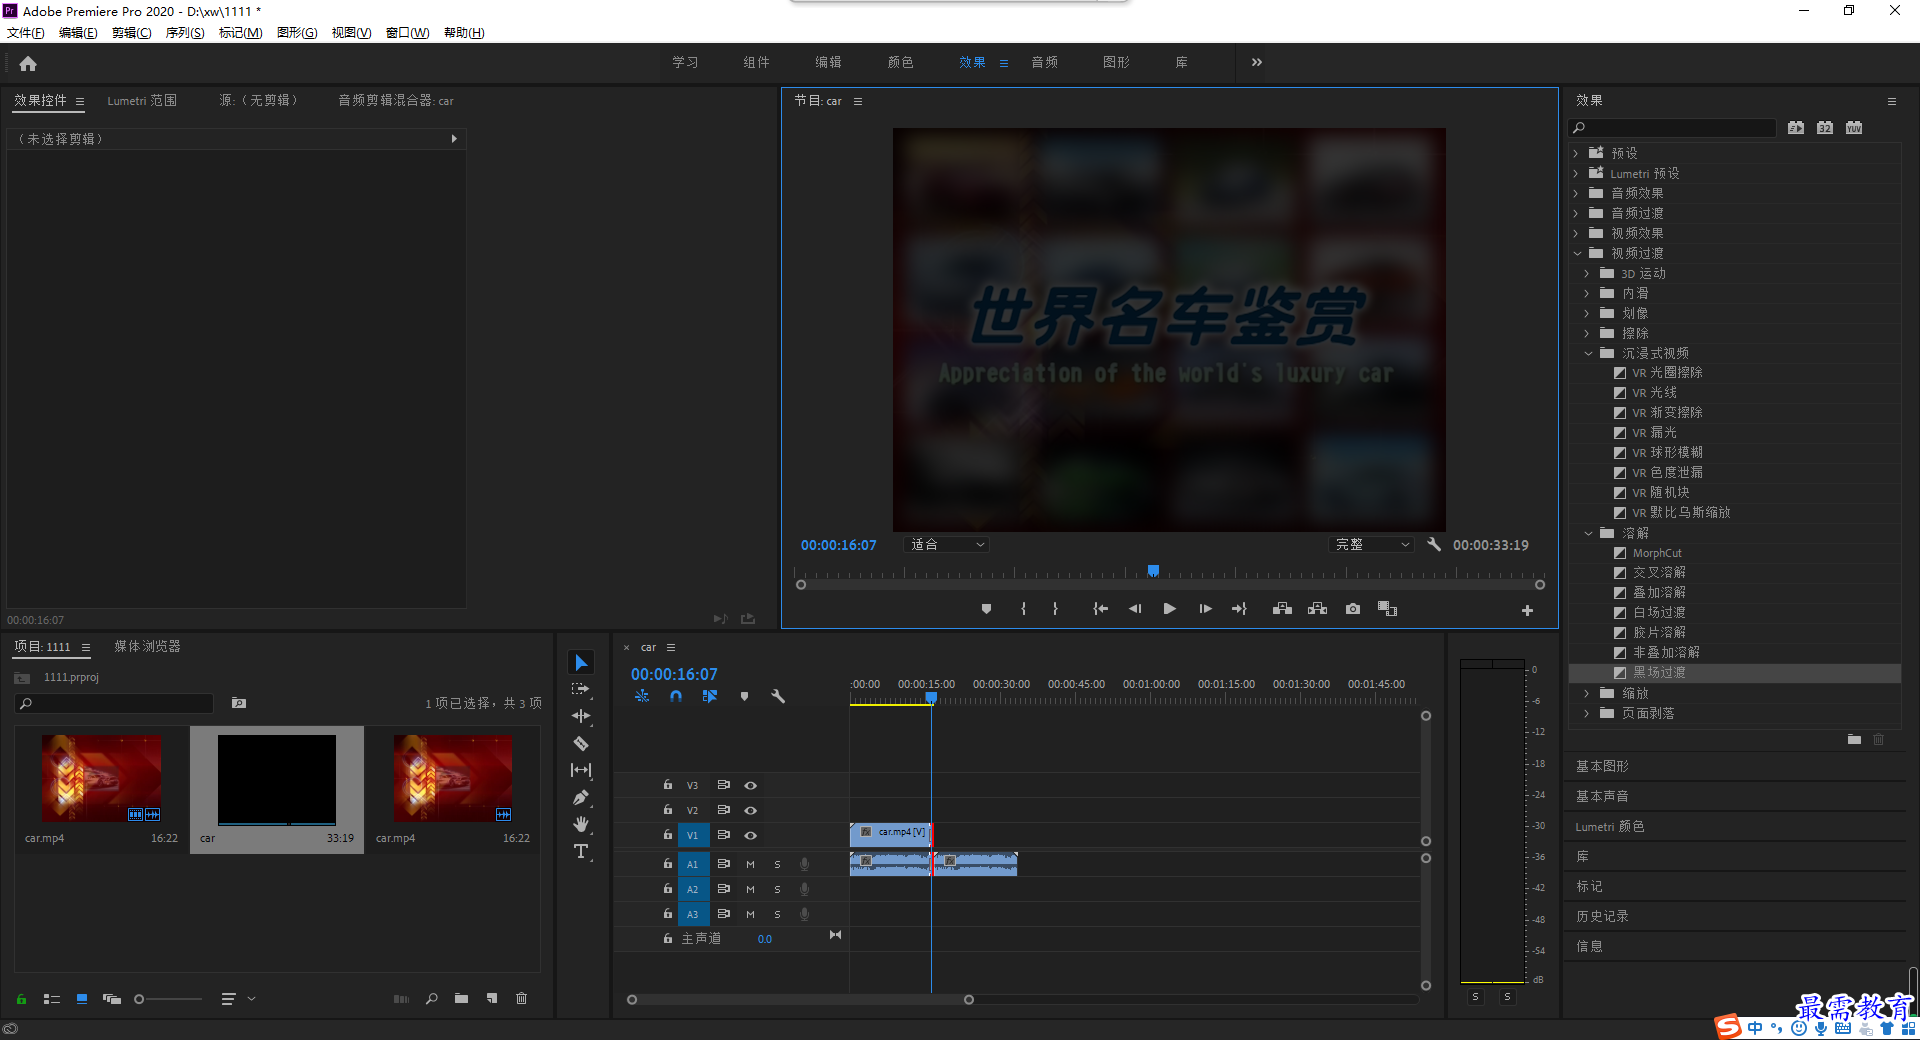Open timeline display settings wrench
The height and width of the screenshot is (1040, 1920).
point(778,696)
